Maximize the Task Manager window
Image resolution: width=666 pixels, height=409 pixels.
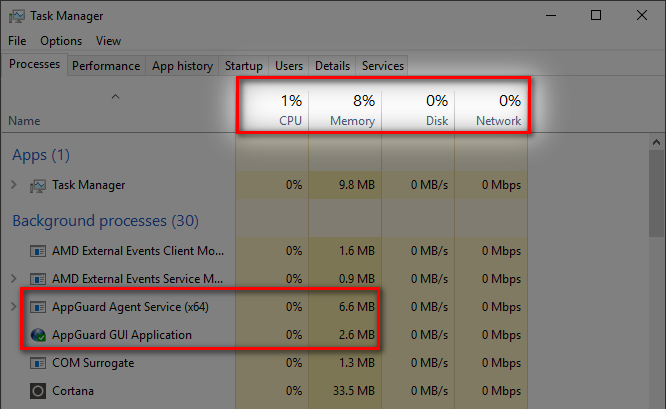click(596, 16)
